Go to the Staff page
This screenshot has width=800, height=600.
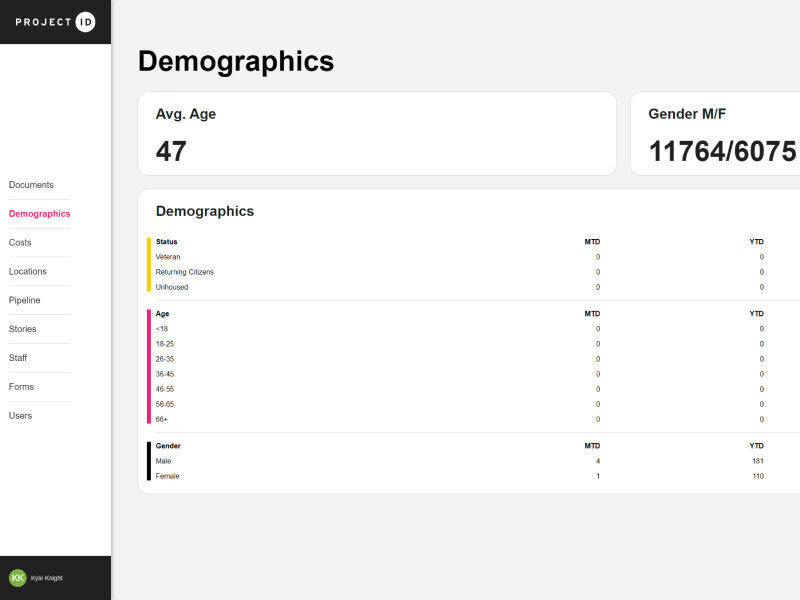tap(18, 358)
